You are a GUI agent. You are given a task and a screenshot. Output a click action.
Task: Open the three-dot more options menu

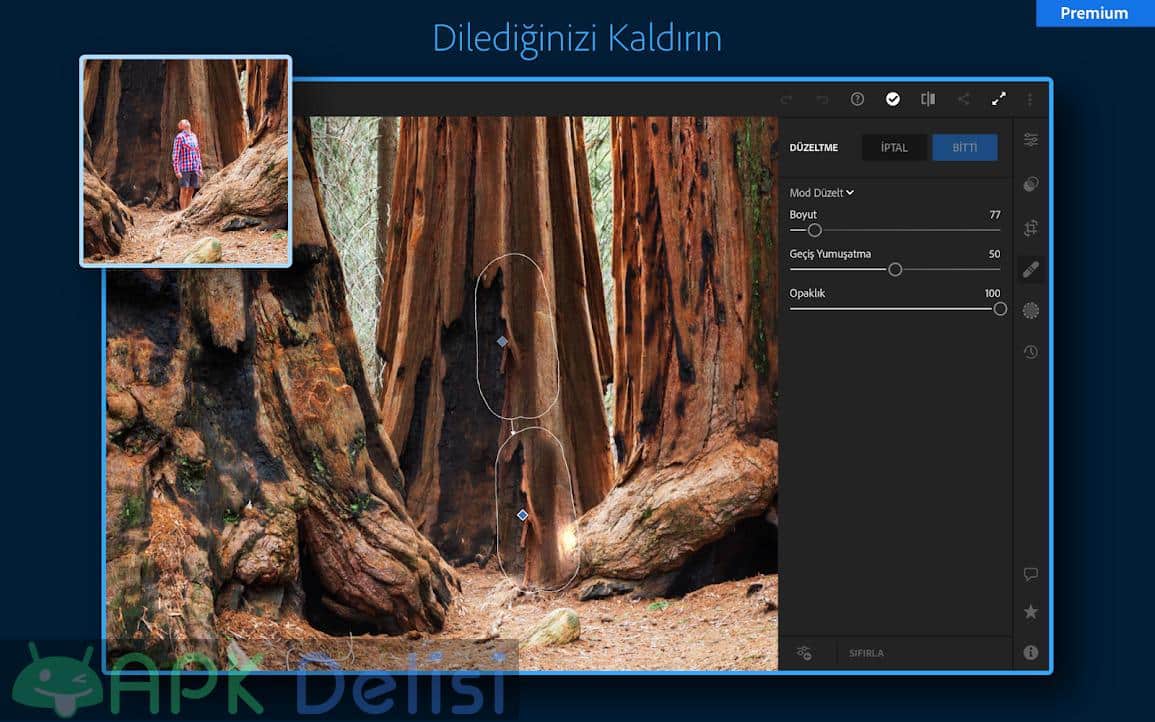point(1030,99)
